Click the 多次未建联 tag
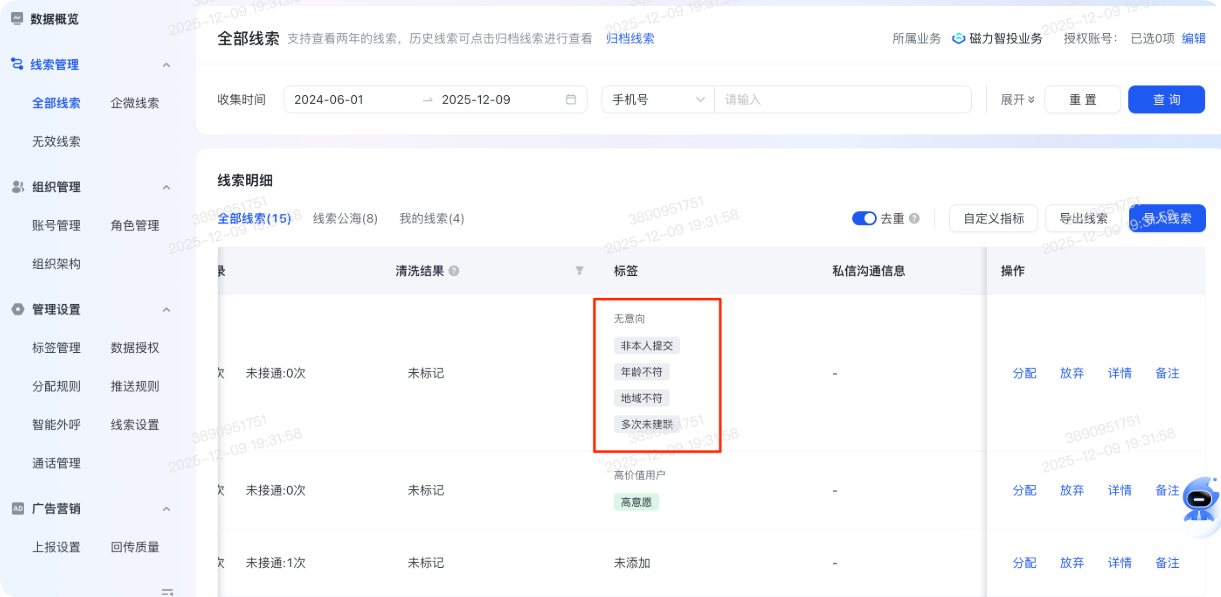This screenshot has width=1221, height=597. [647, 424]
